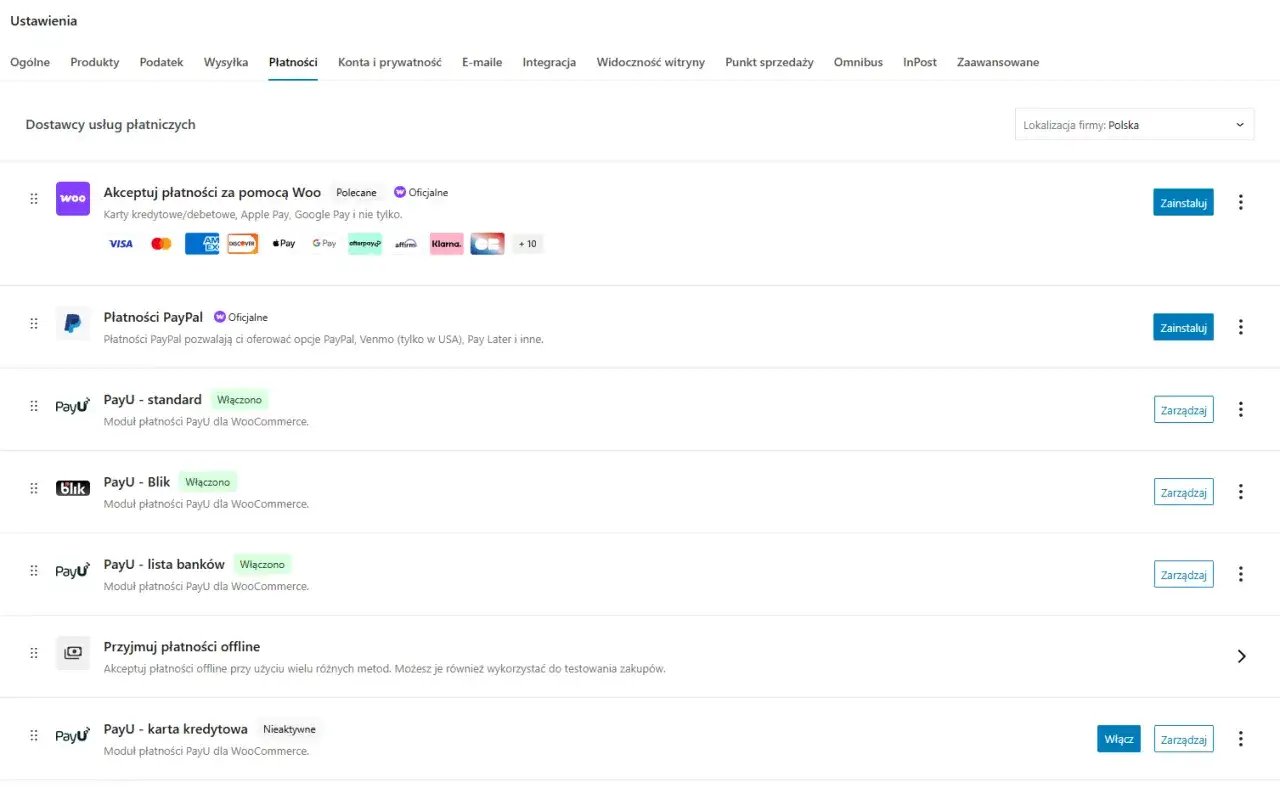Click the offline payments terminal icon
The height and width of the screenshot is (799, 1280).
coord(72,653)
